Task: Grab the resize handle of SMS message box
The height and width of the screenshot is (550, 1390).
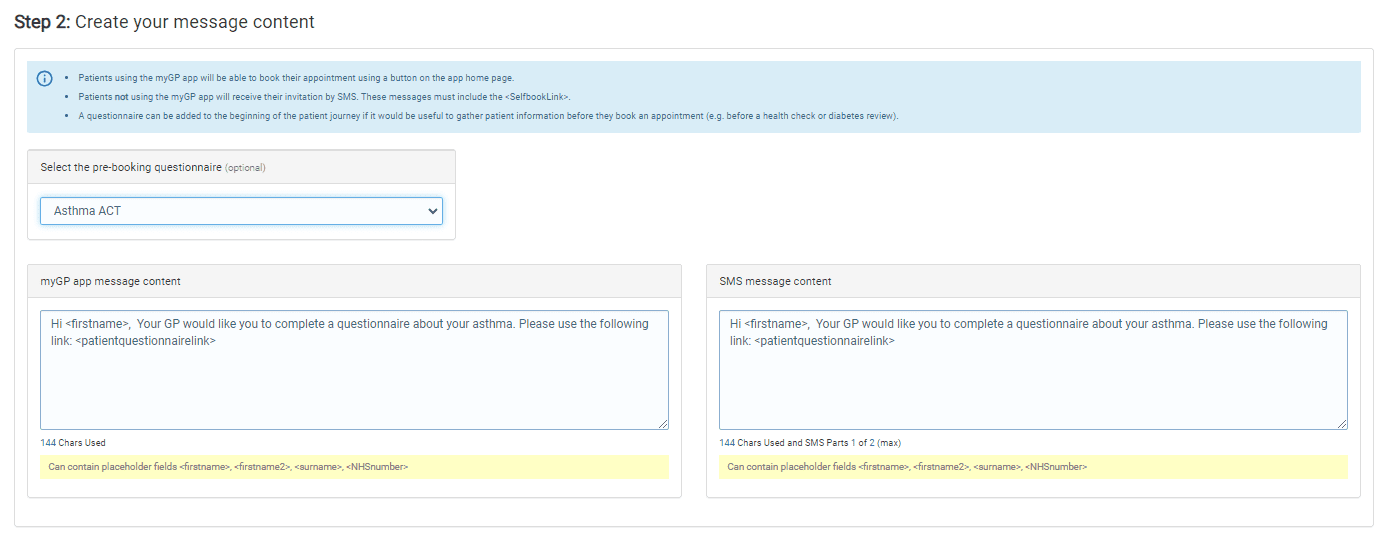Action: (1341, 424)
